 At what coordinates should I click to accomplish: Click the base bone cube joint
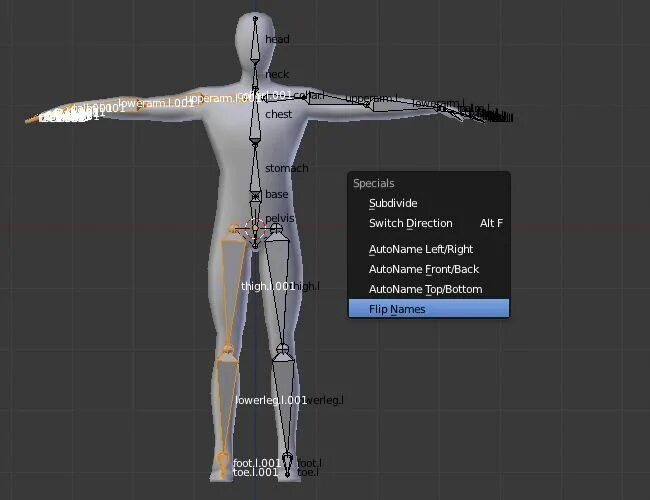click(256, 197)
